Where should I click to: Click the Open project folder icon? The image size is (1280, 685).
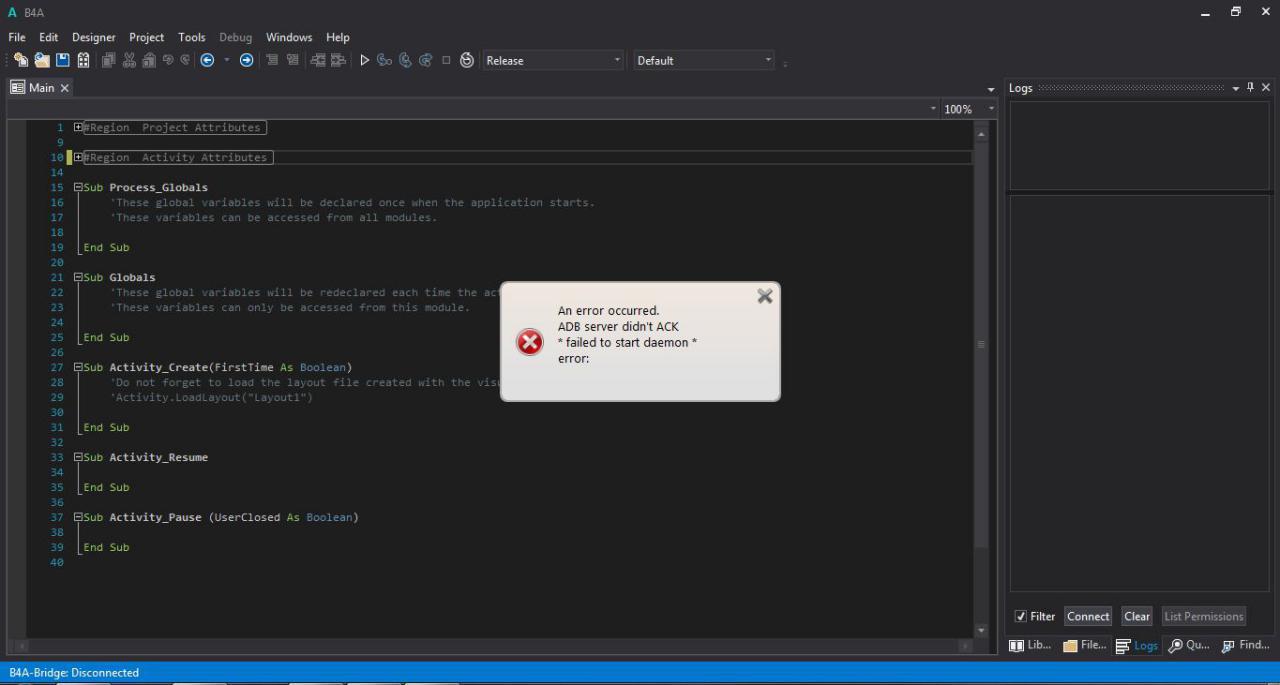(x=42, y=61)
